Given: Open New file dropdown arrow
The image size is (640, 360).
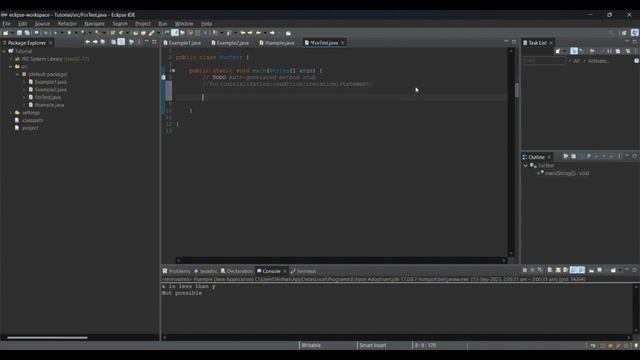Looking at the screenshot, I should pos(12,33).
